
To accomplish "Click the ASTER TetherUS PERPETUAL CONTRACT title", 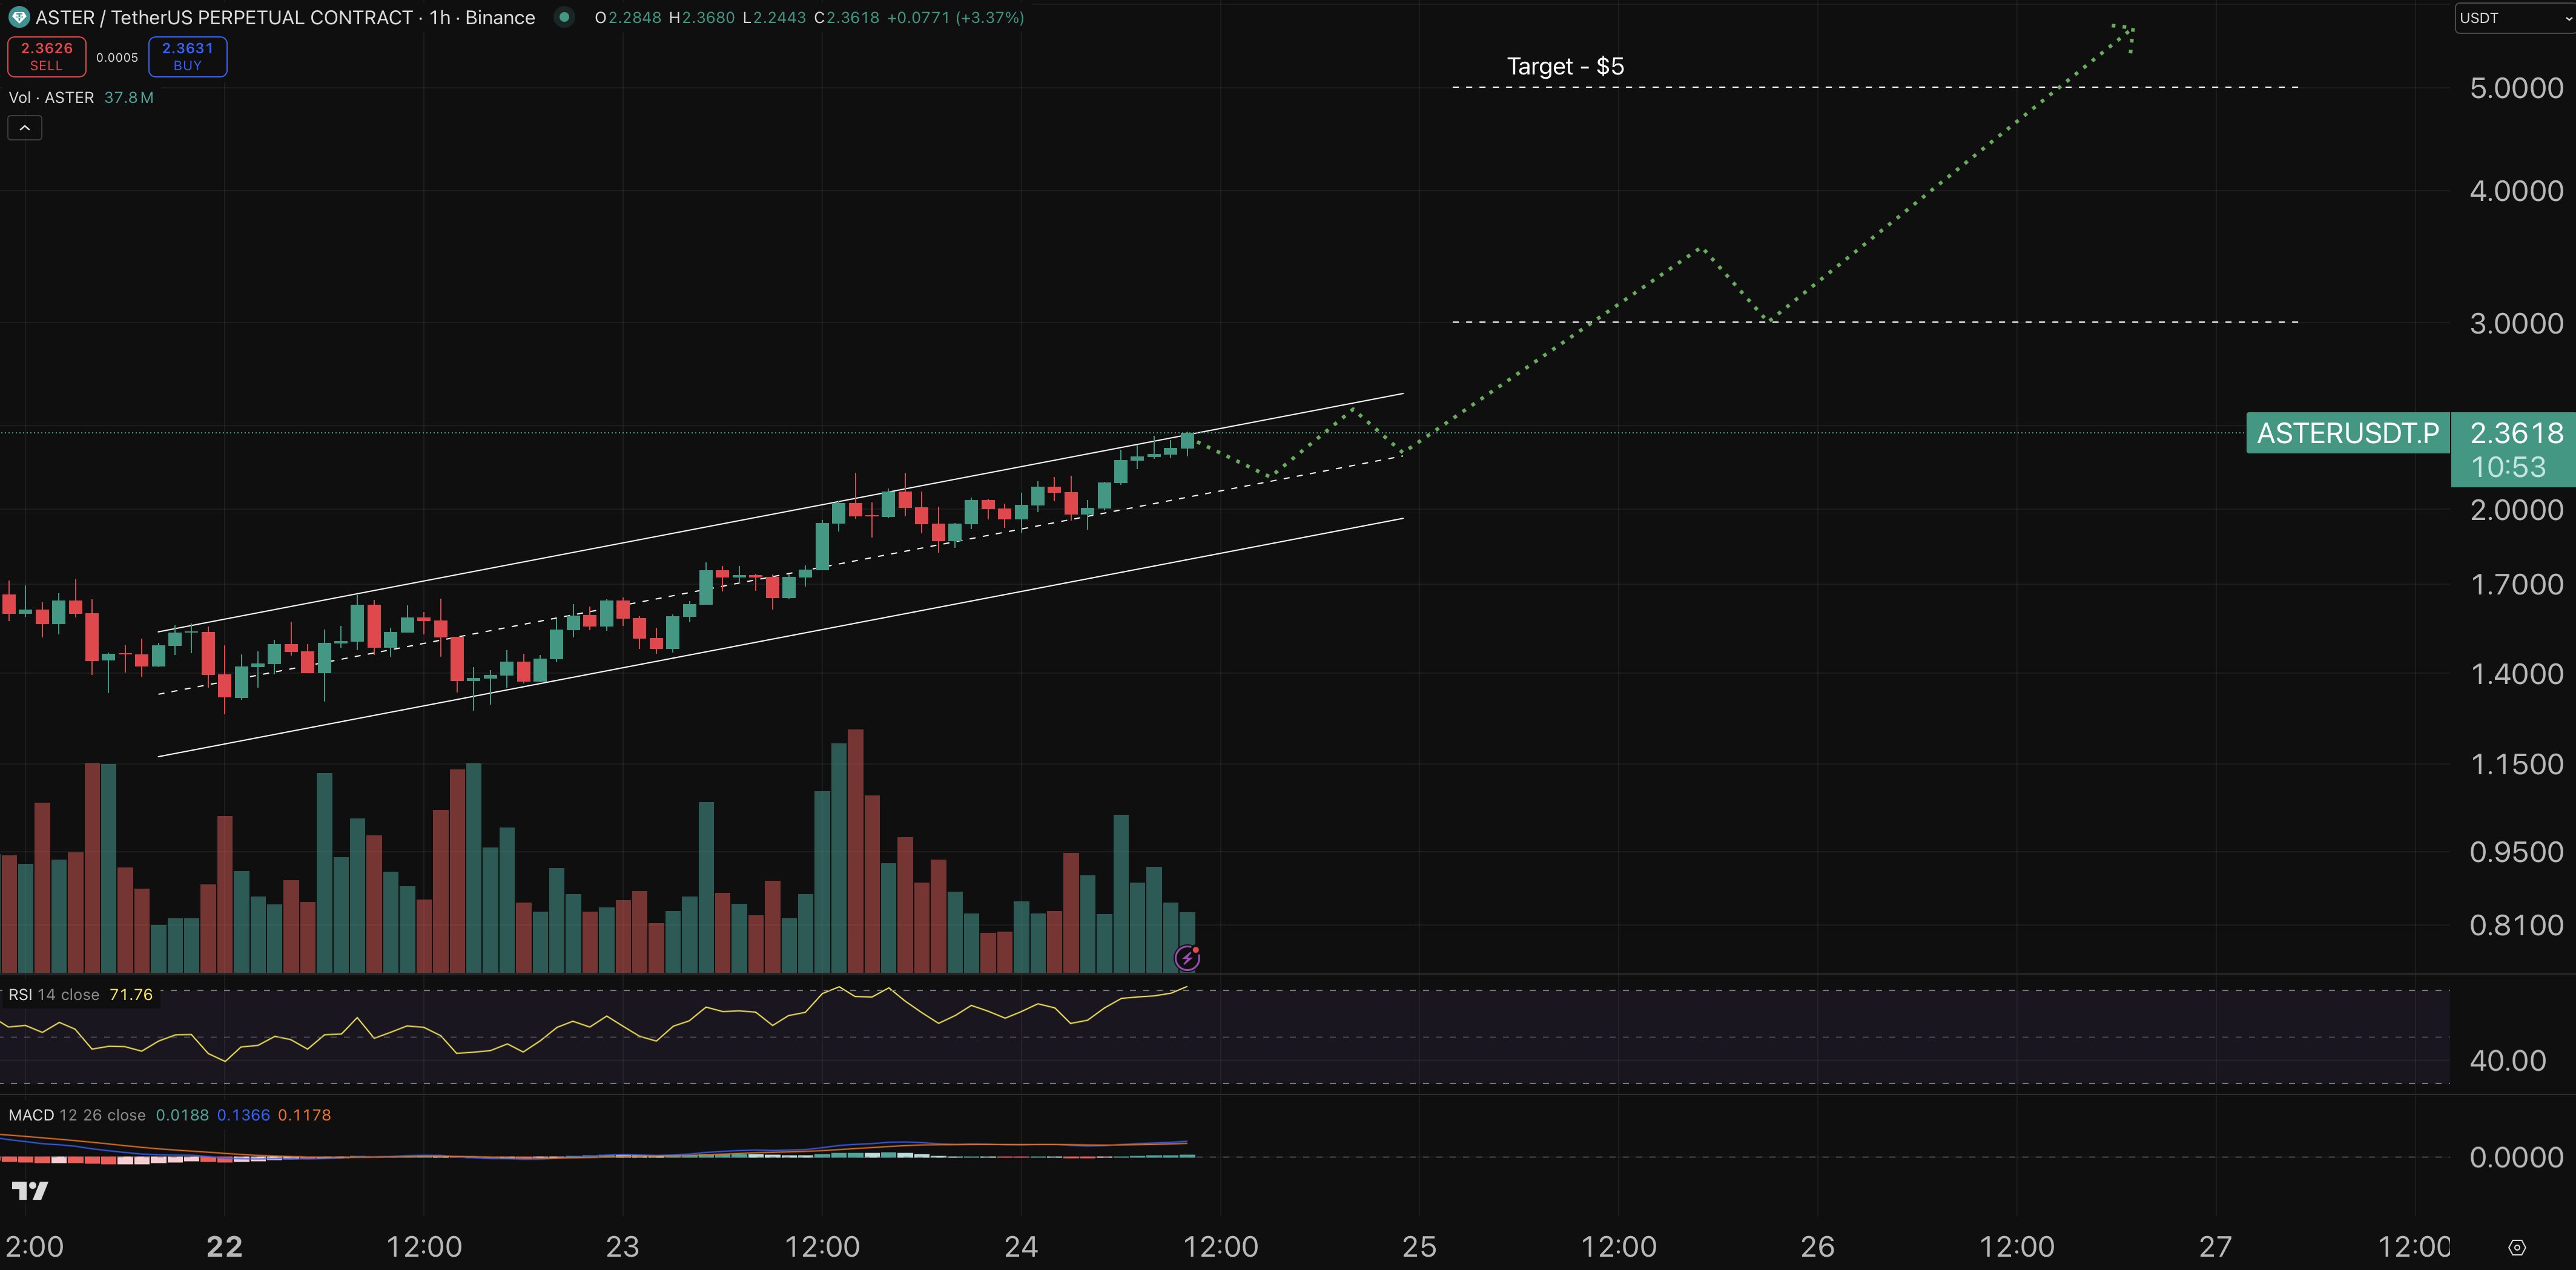I will pos(224,17).
